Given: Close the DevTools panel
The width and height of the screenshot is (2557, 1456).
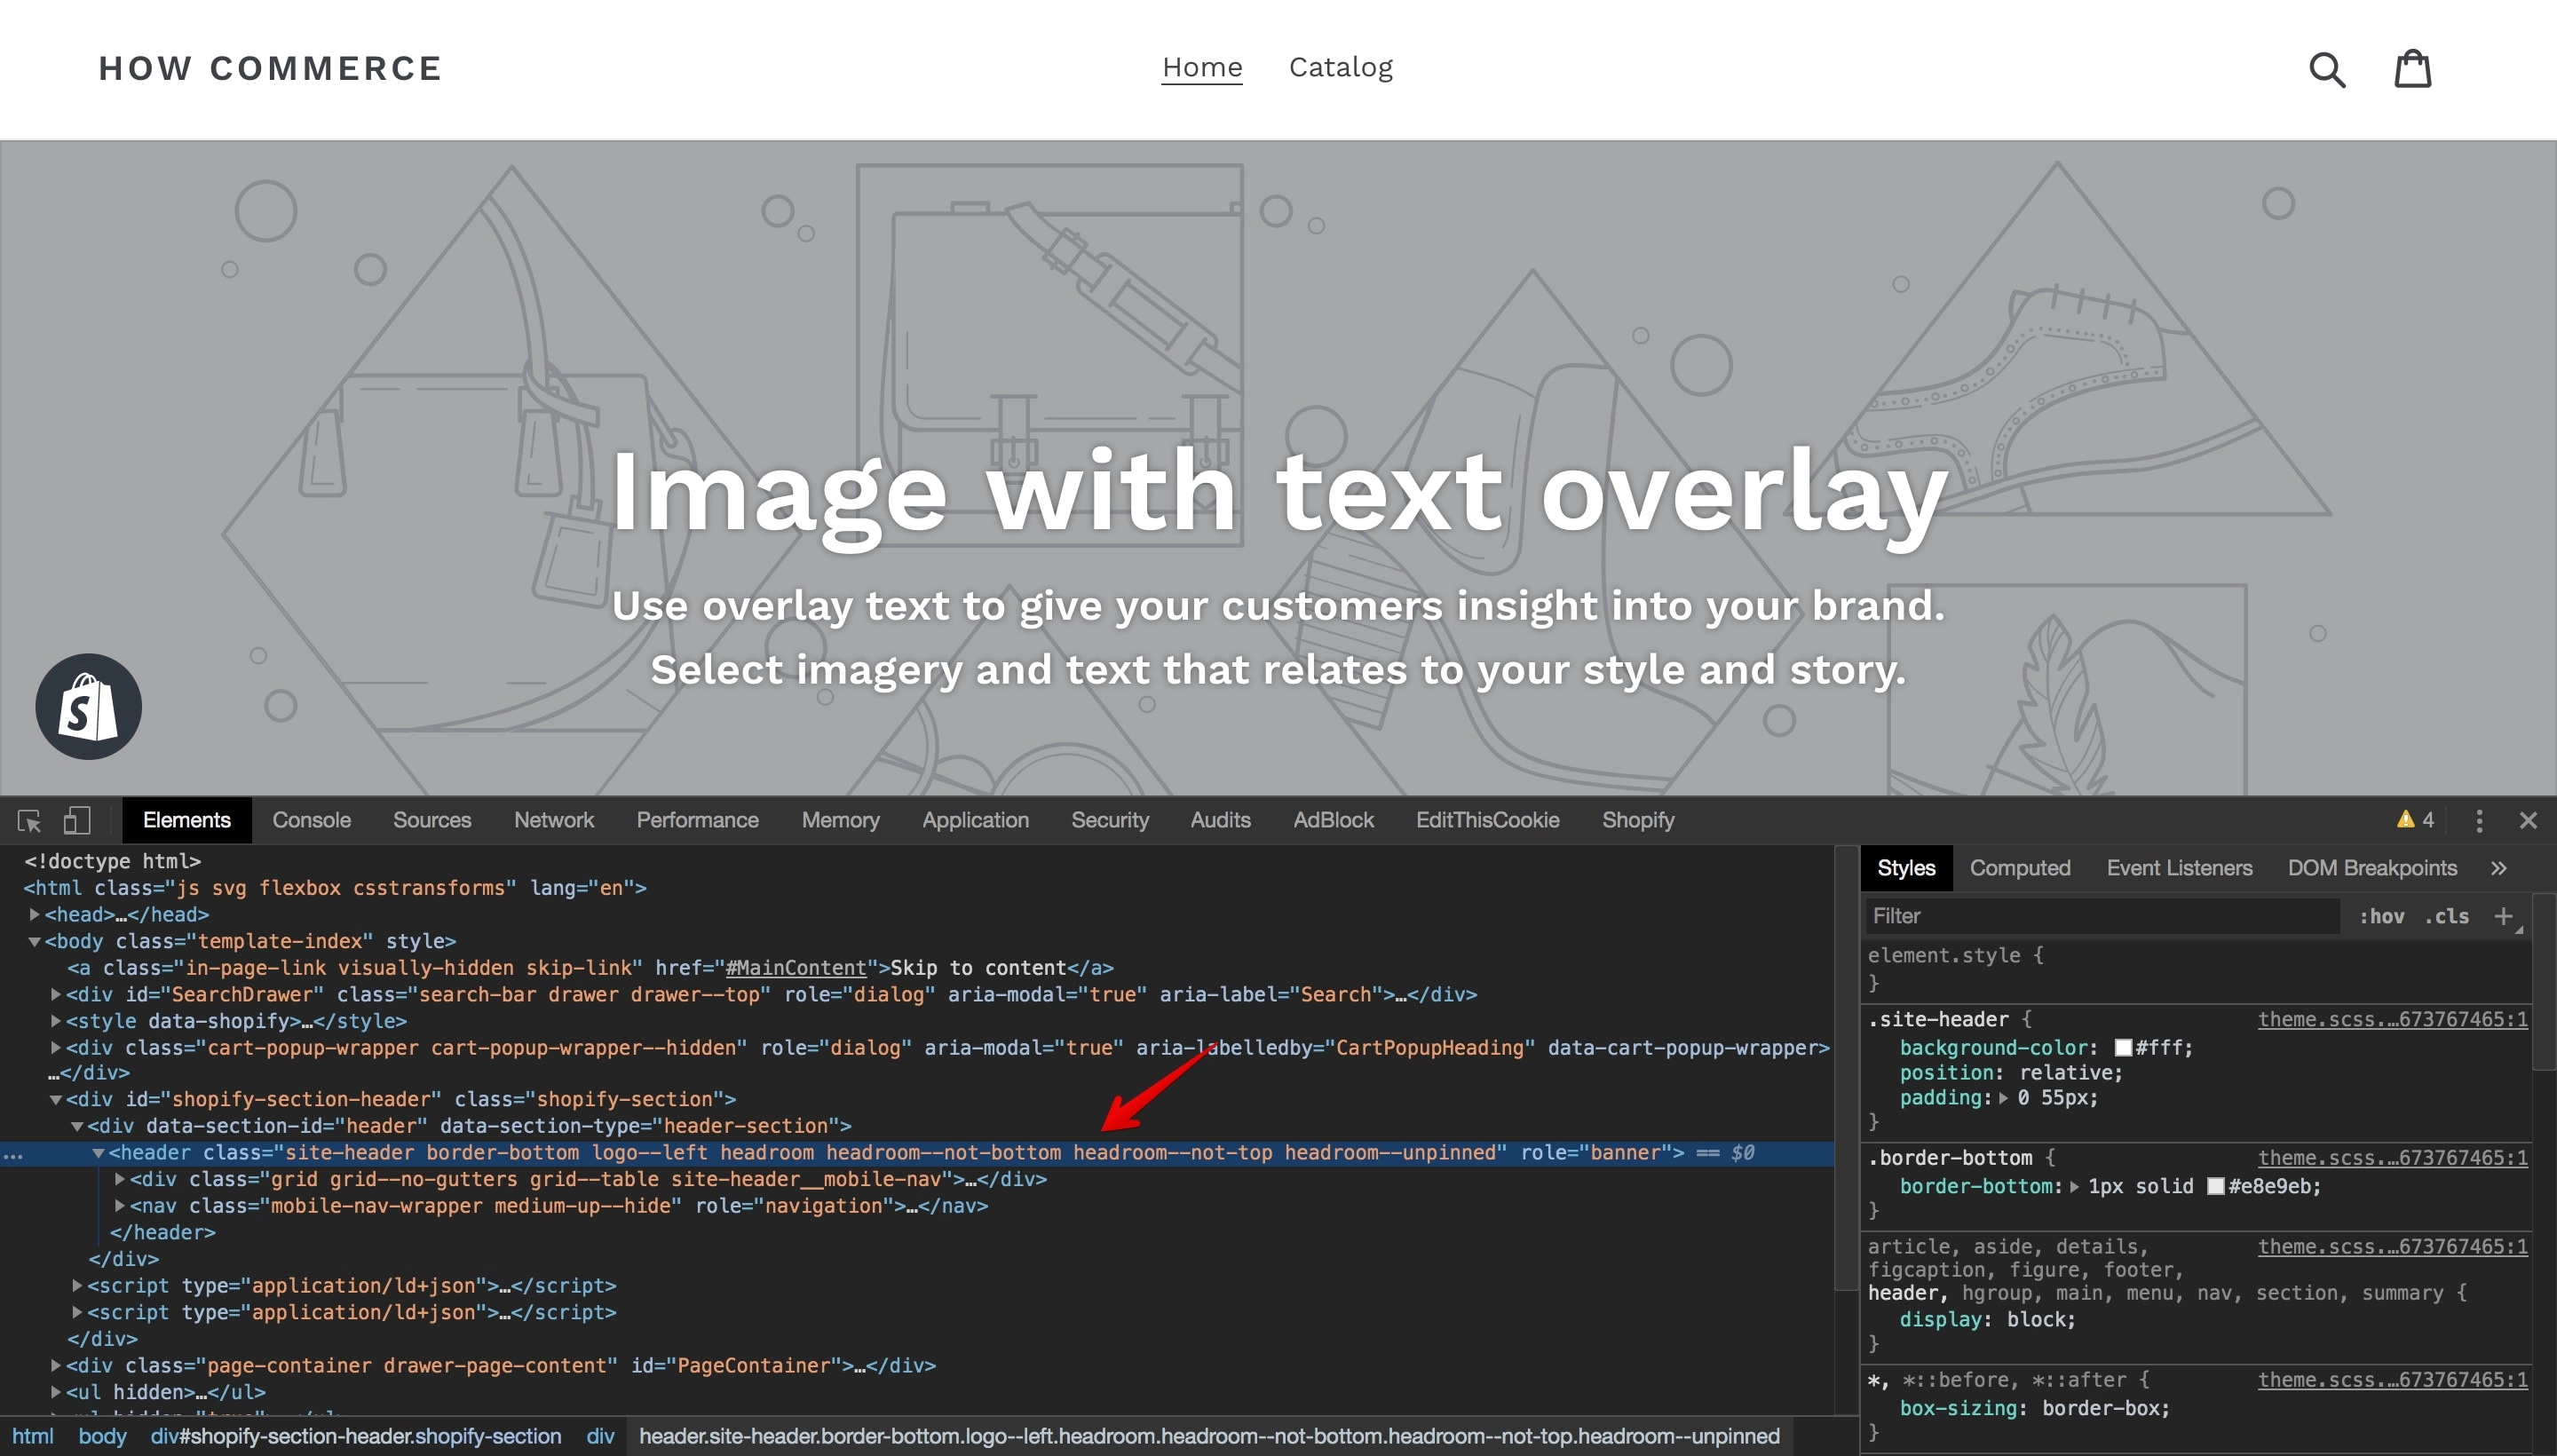Looking at the screenshot, I should (2528, 821).
